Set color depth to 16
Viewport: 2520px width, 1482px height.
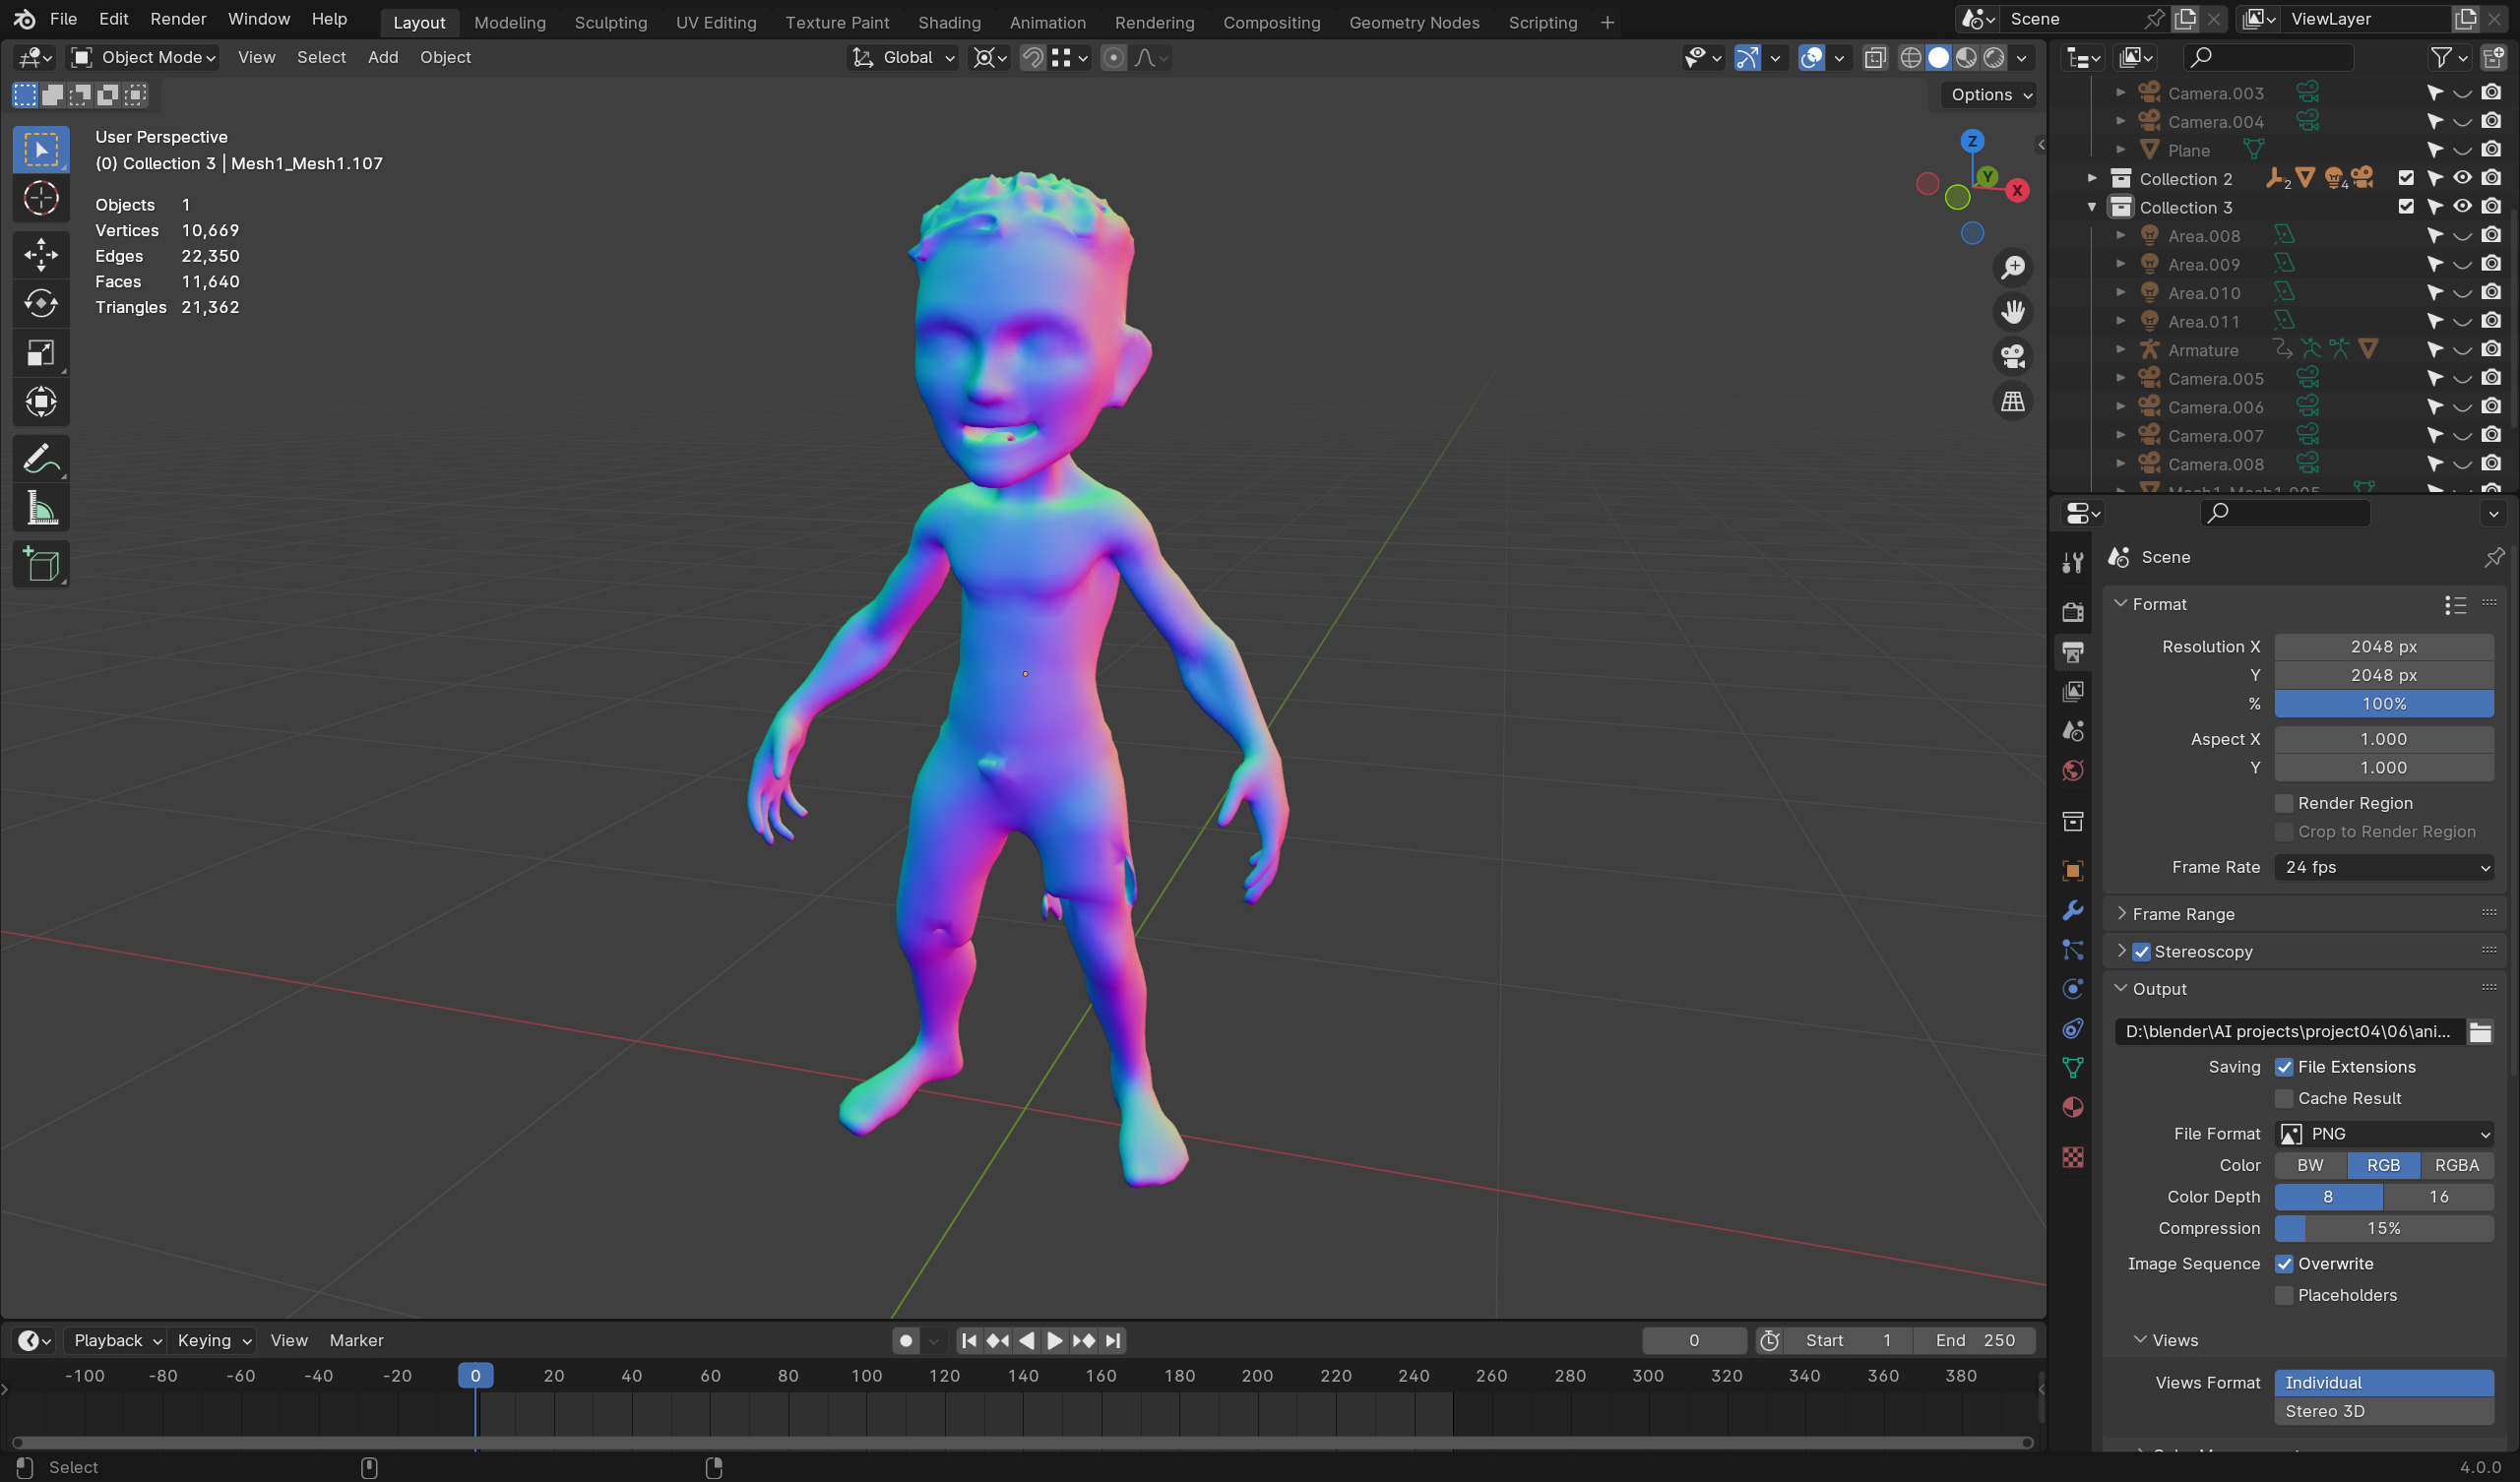tap(2438, 1197)
